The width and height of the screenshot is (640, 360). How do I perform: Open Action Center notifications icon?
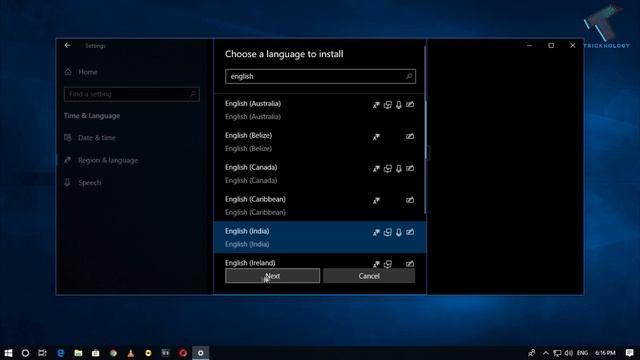tap(629, 353)
